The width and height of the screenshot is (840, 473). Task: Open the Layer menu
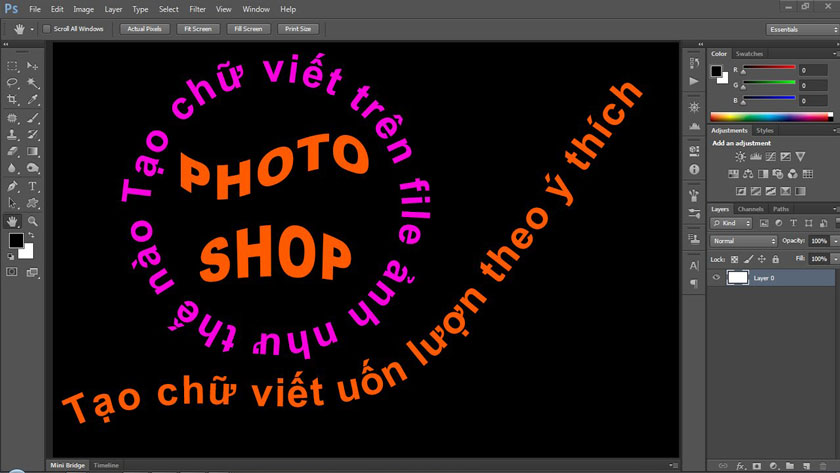(x=113, y=9)
